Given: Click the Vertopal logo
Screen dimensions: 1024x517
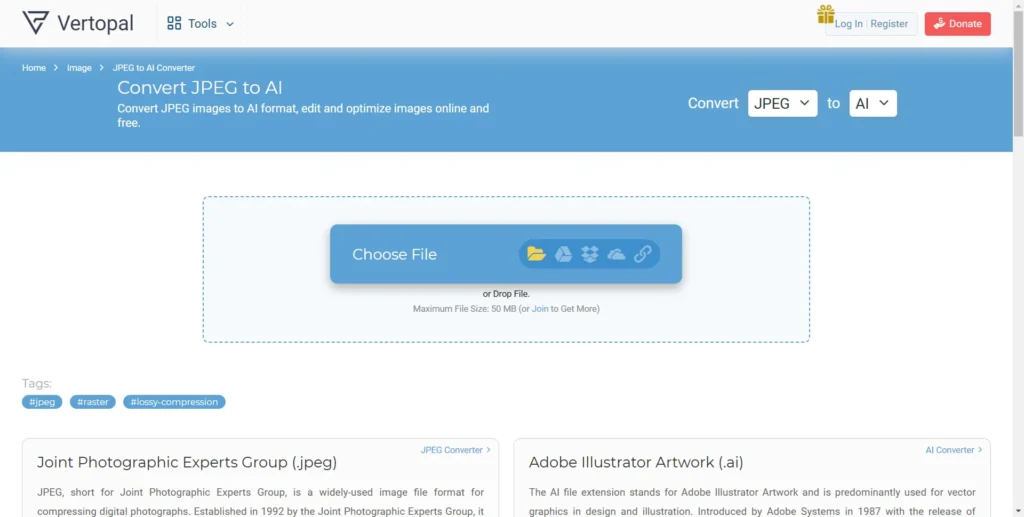Looking at the screenshot, I should coord(77,23).
